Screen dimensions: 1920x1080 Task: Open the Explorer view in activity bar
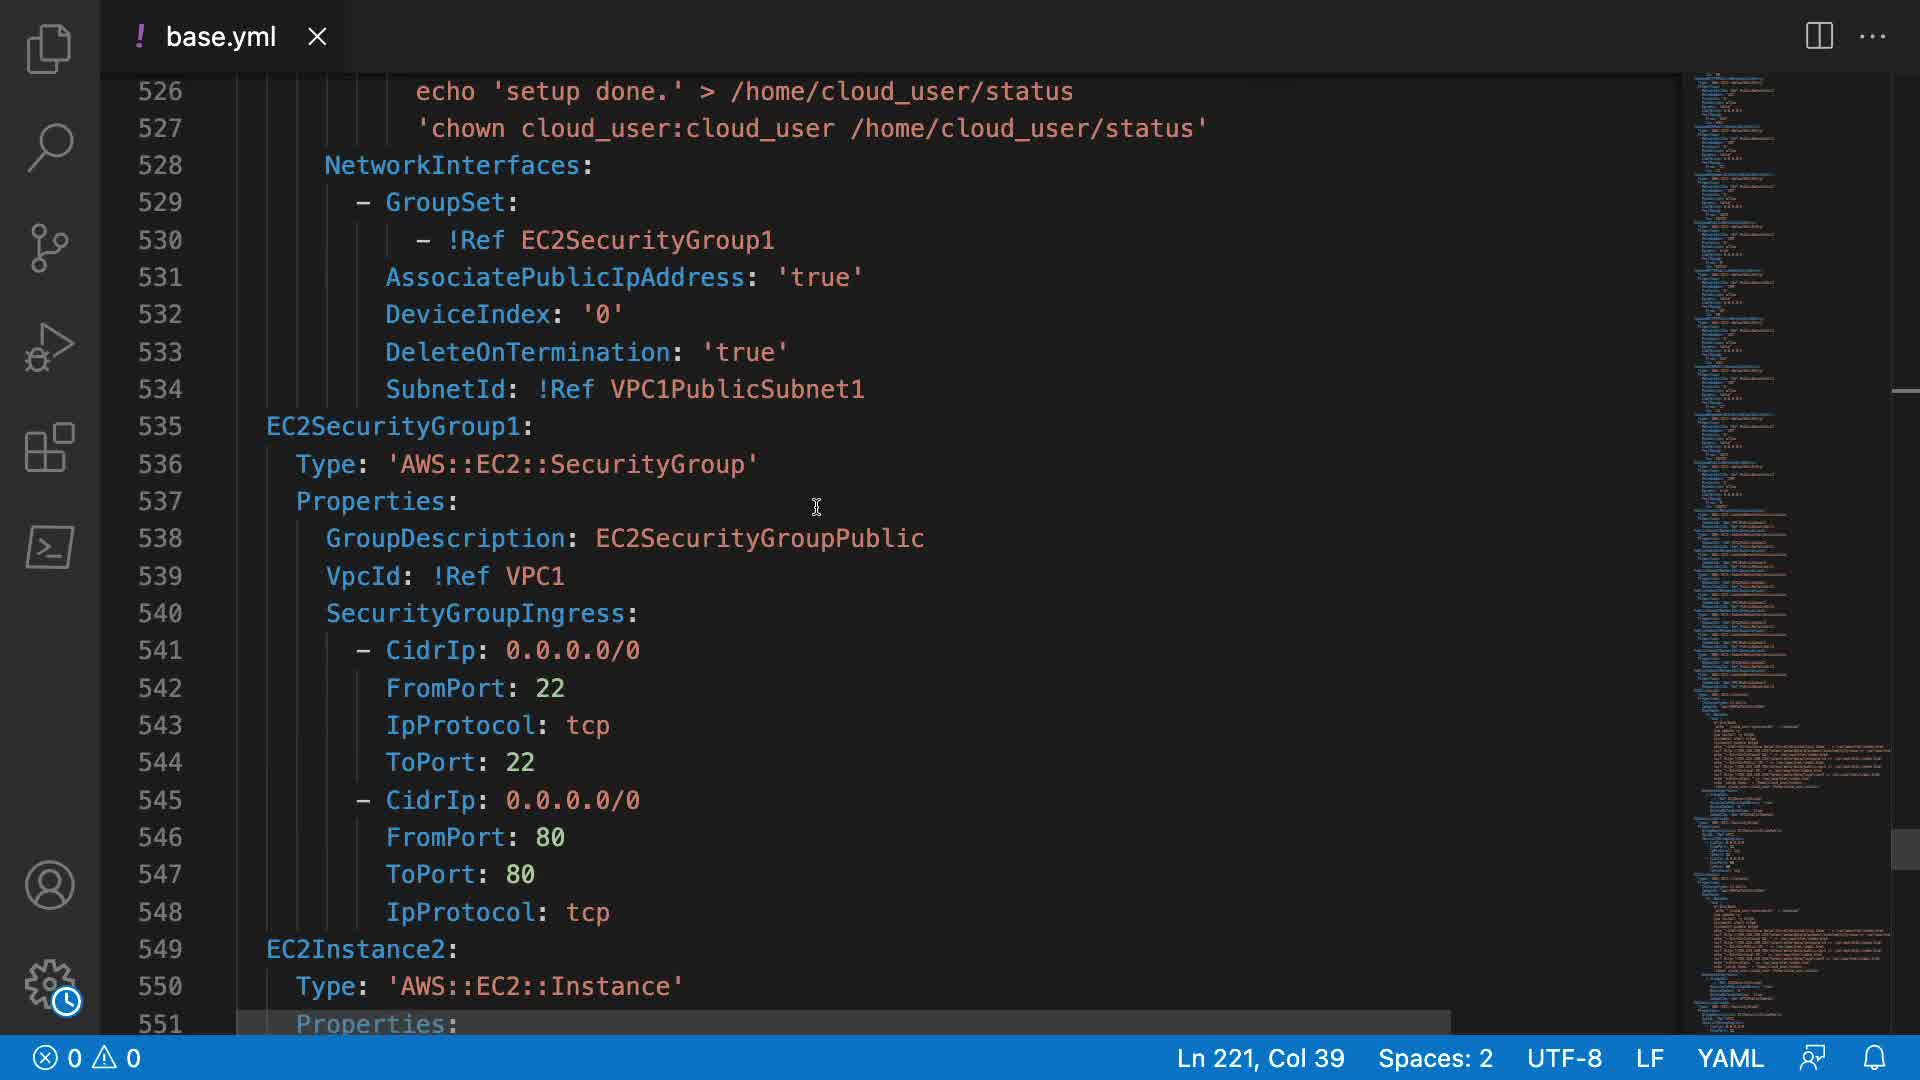[x=49, y=48]
